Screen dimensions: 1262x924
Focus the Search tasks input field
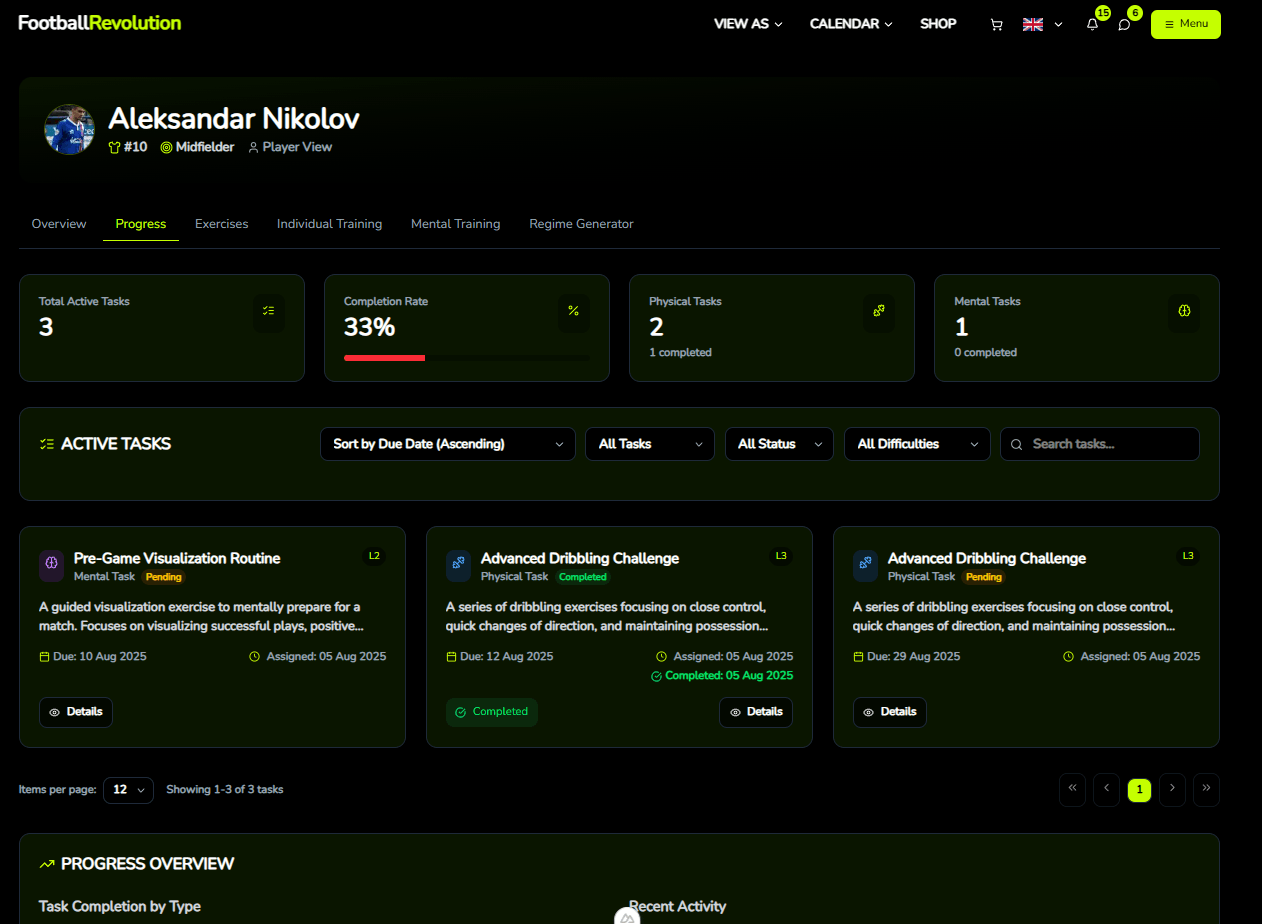pos(1100,444)
